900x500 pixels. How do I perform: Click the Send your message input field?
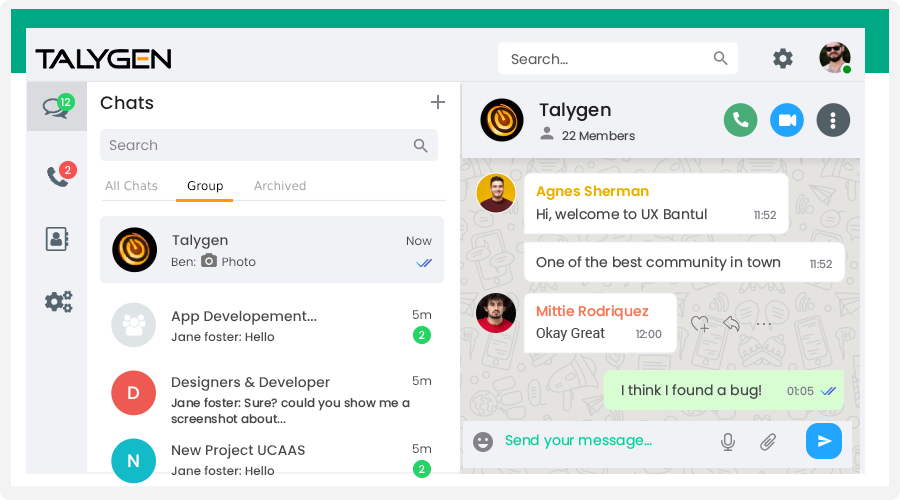[x=600, y=441]
